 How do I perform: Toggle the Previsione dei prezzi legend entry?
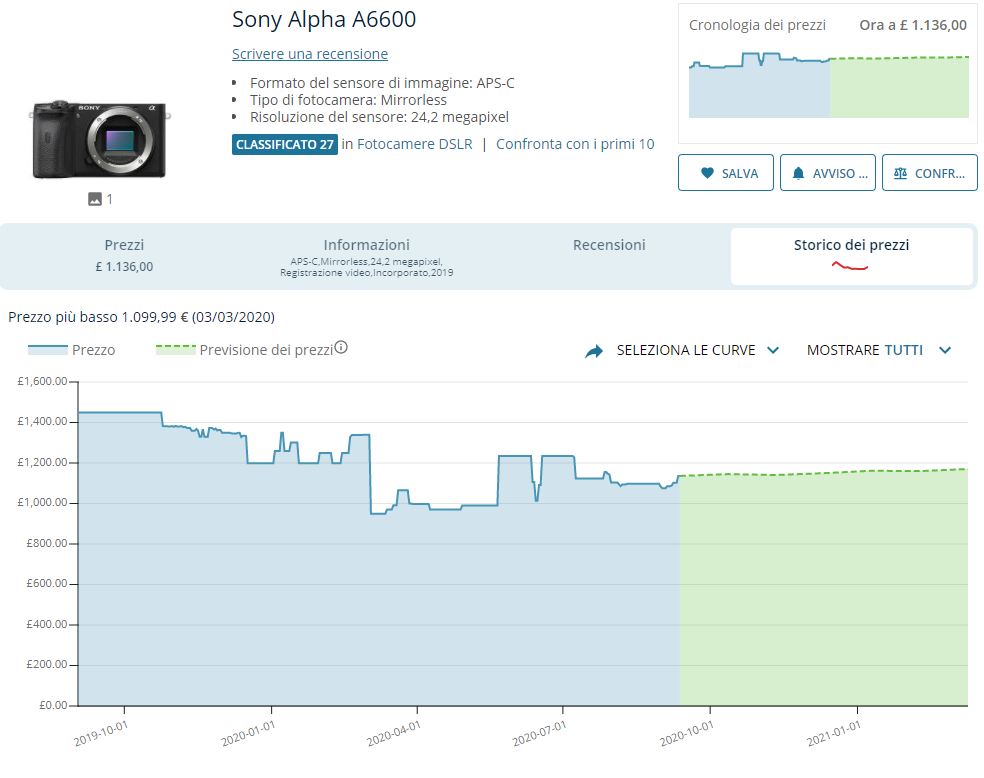(x=244, y=349)
